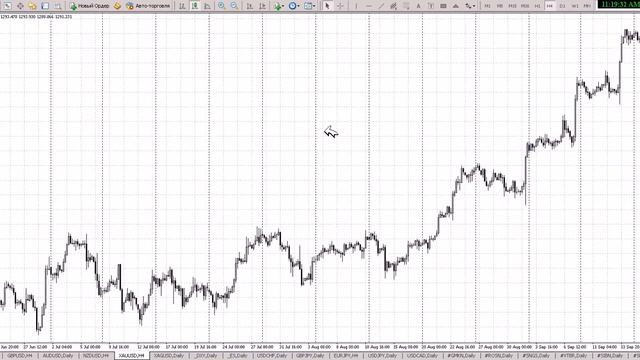The image size is (640, 360).
Task: Toggle the Data Window toolbar icon
Action: [20, 6]
